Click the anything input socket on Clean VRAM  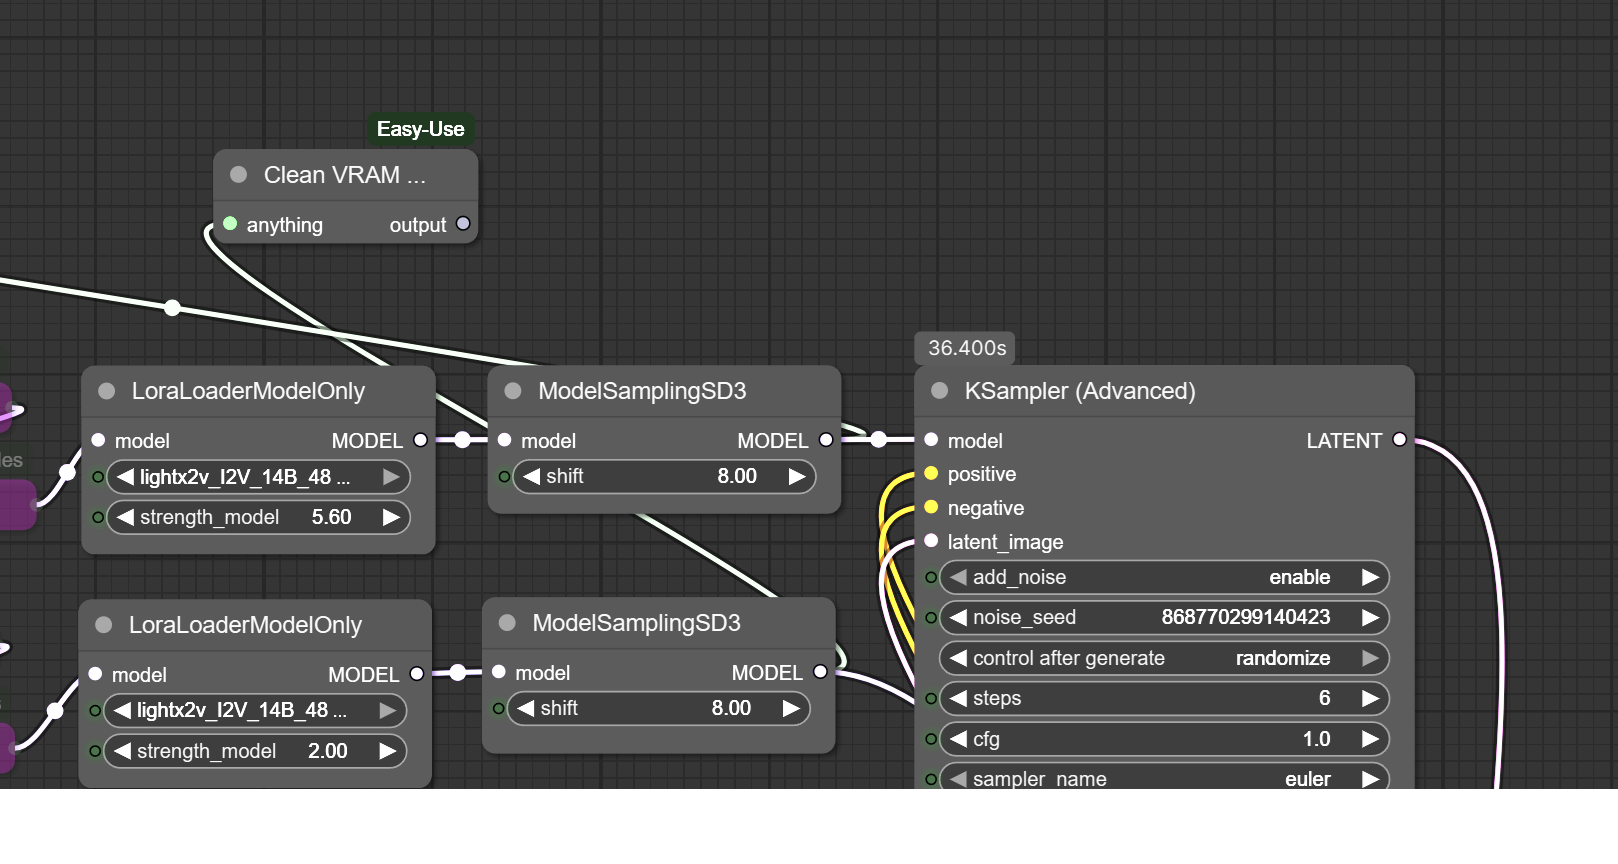tap(230, 224)
